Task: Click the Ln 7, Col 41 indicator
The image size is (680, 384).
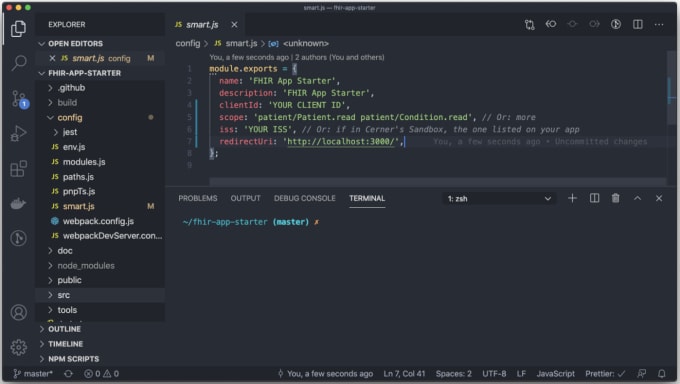Action: coord(404,374)
